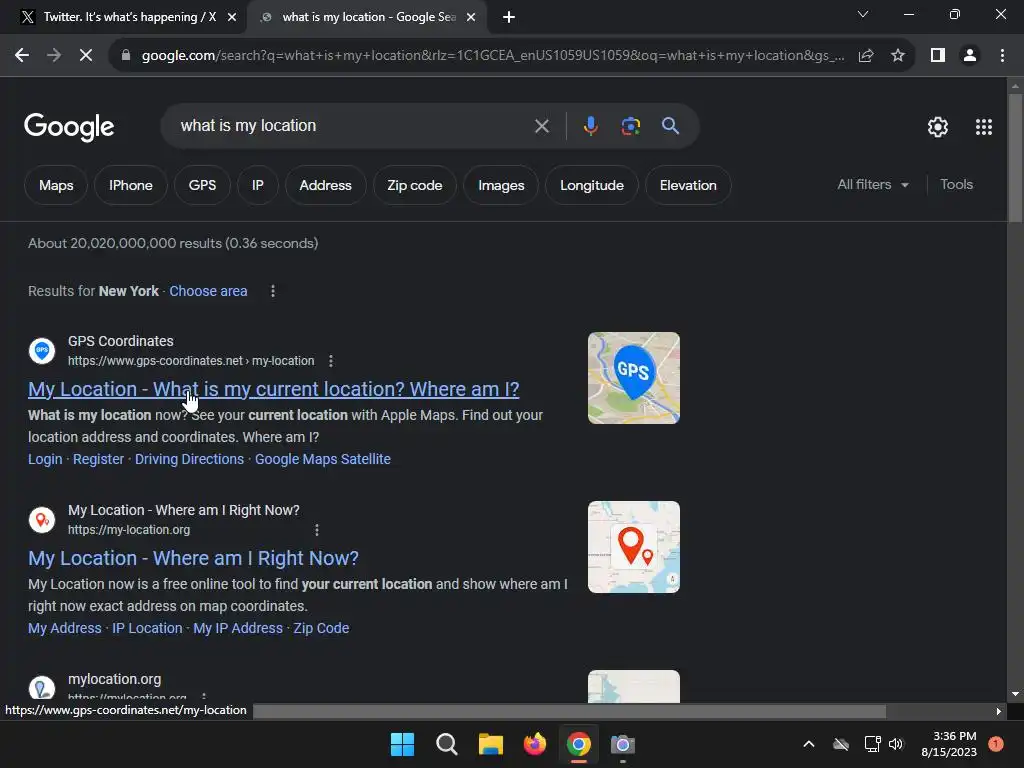Click the Choose area link
This screenshot has width=1024, height=768.
tap(208, 291)
